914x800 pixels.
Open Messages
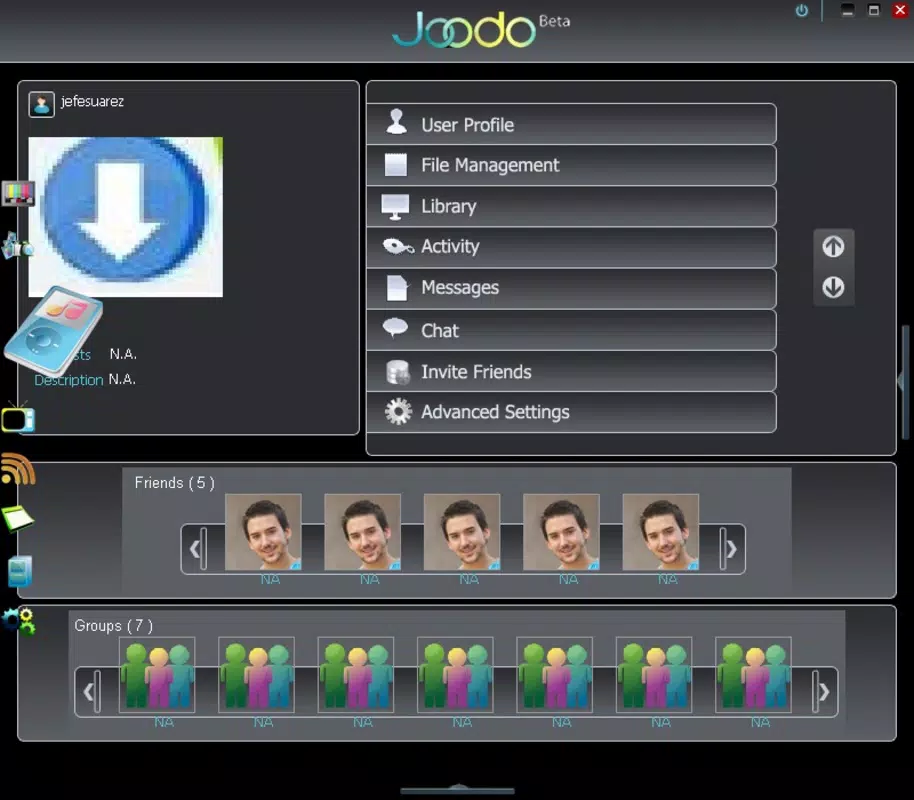(571, 289)
